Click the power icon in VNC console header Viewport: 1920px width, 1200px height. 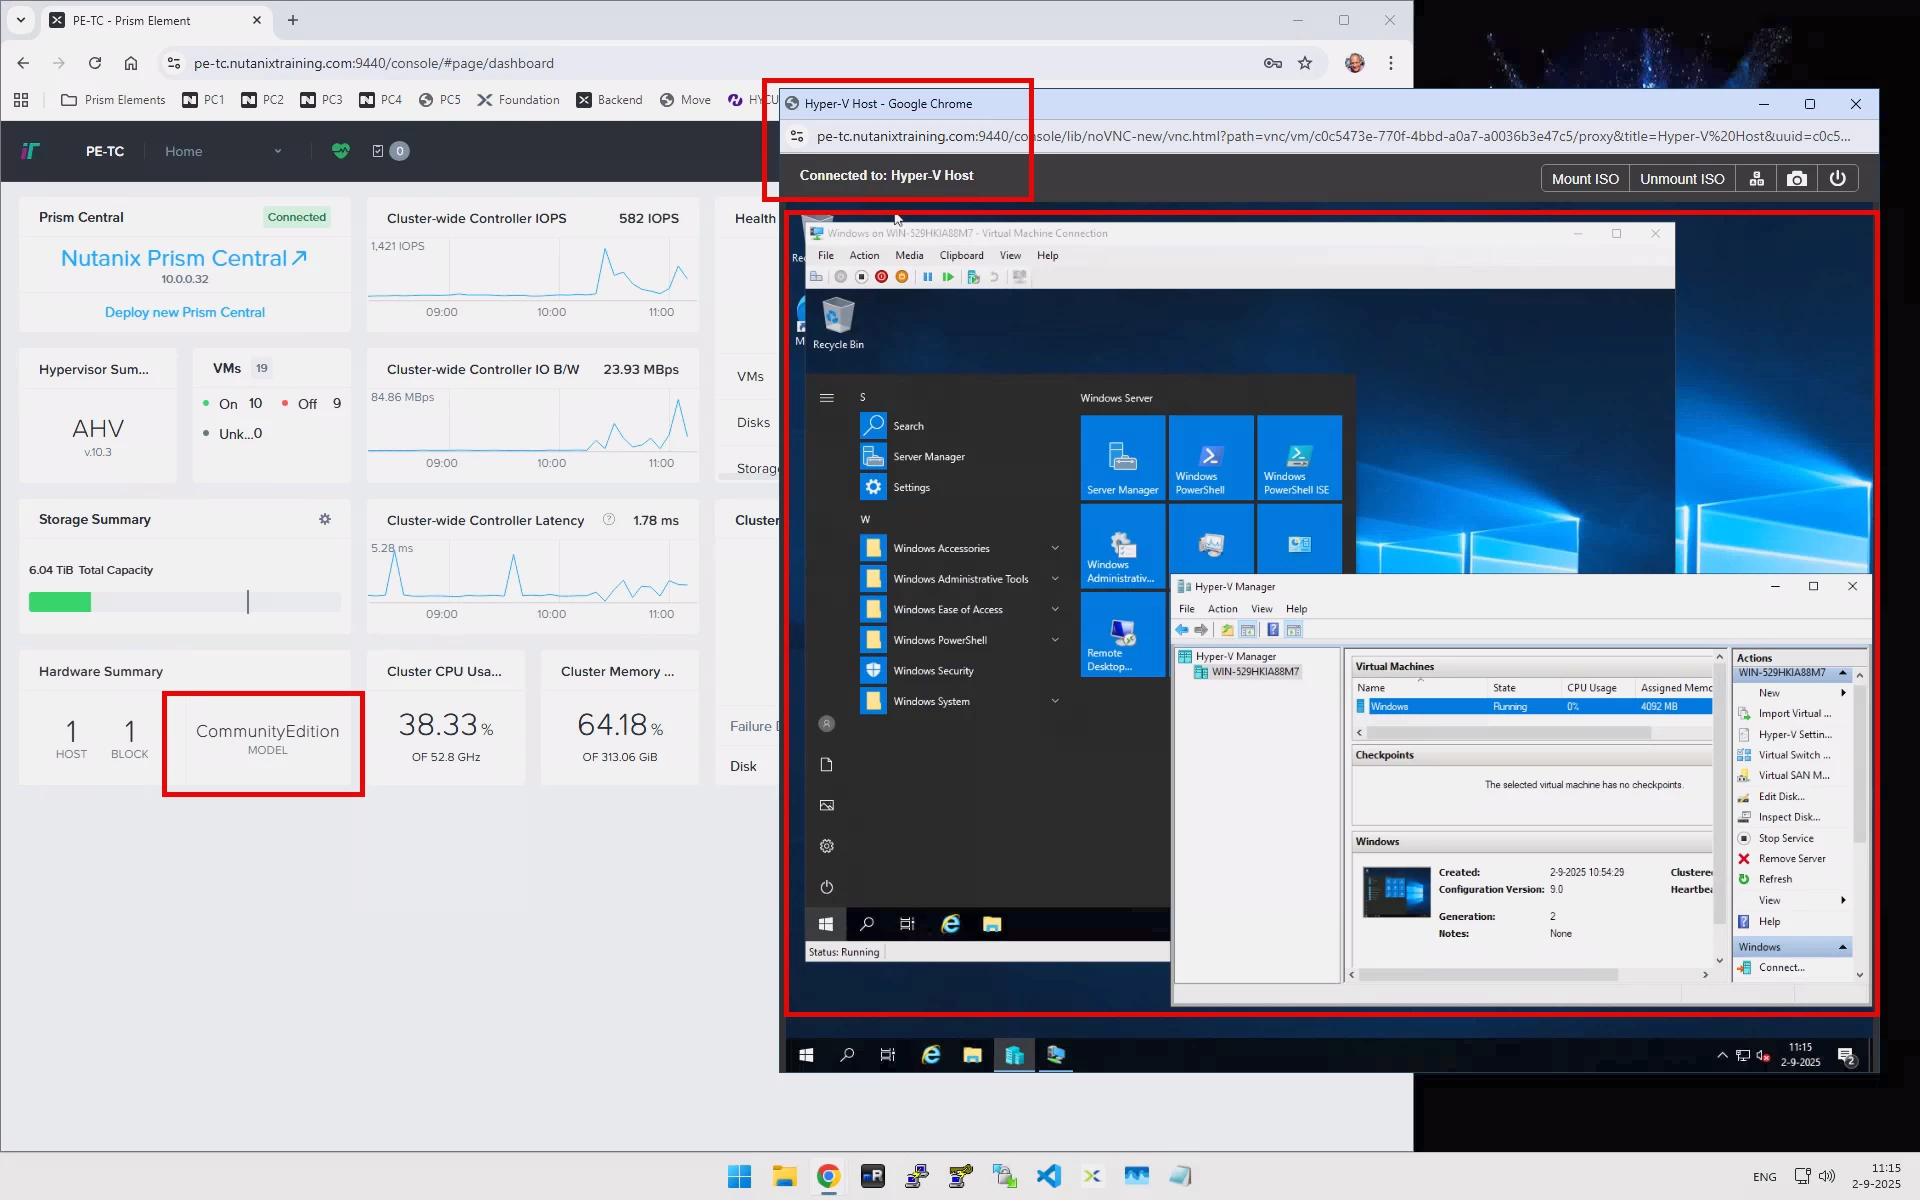1838,179
